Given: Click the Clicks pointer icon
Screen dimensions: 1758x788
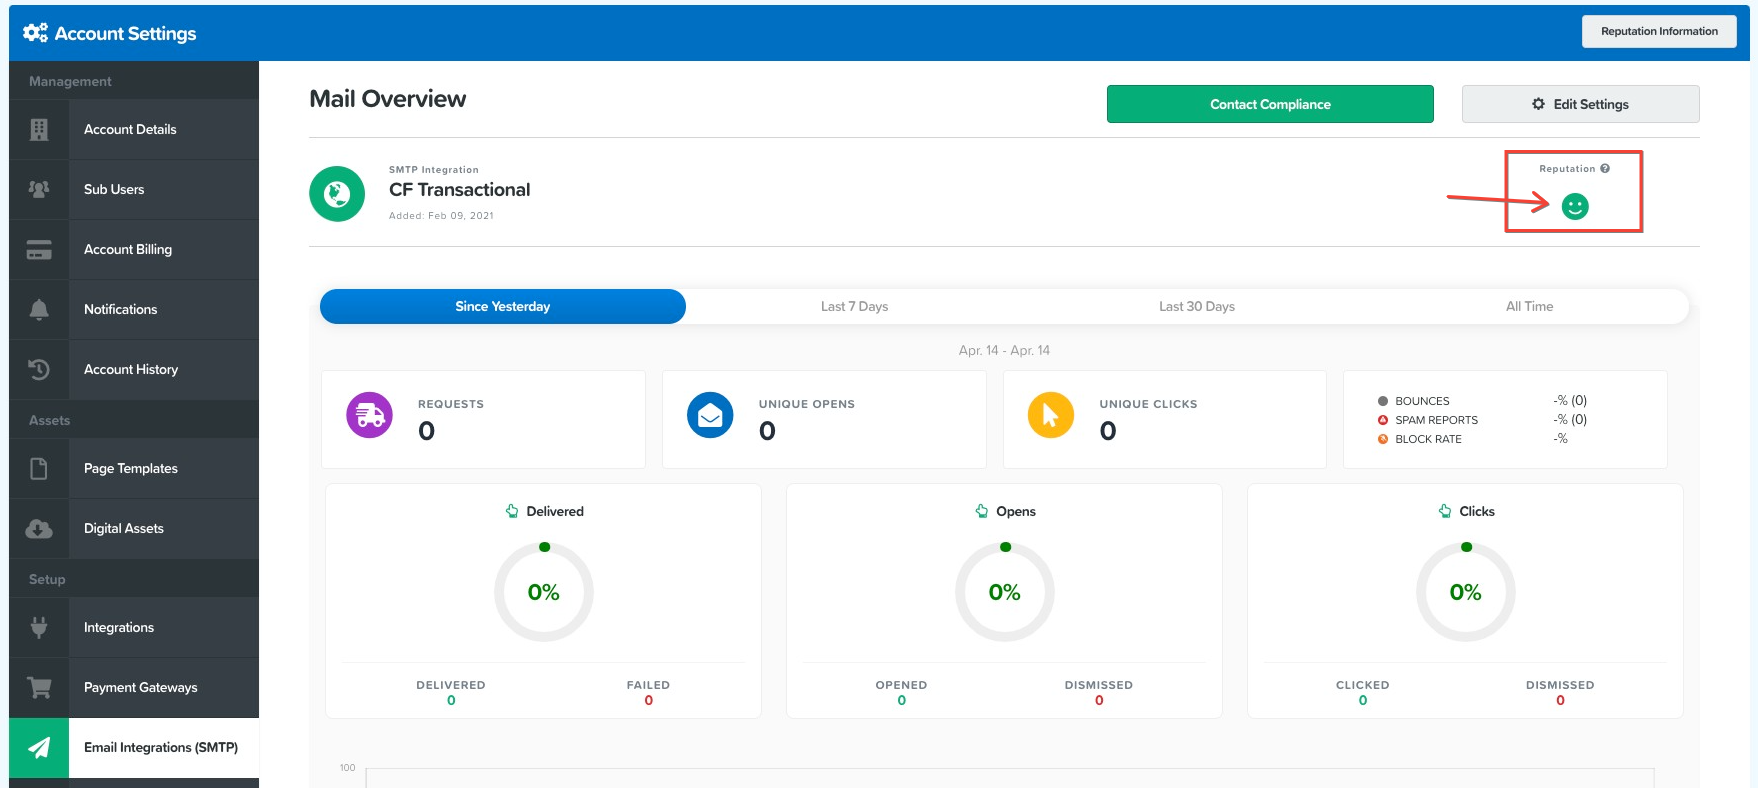Looking at the screenshot, I should (x=1445, y=511).
